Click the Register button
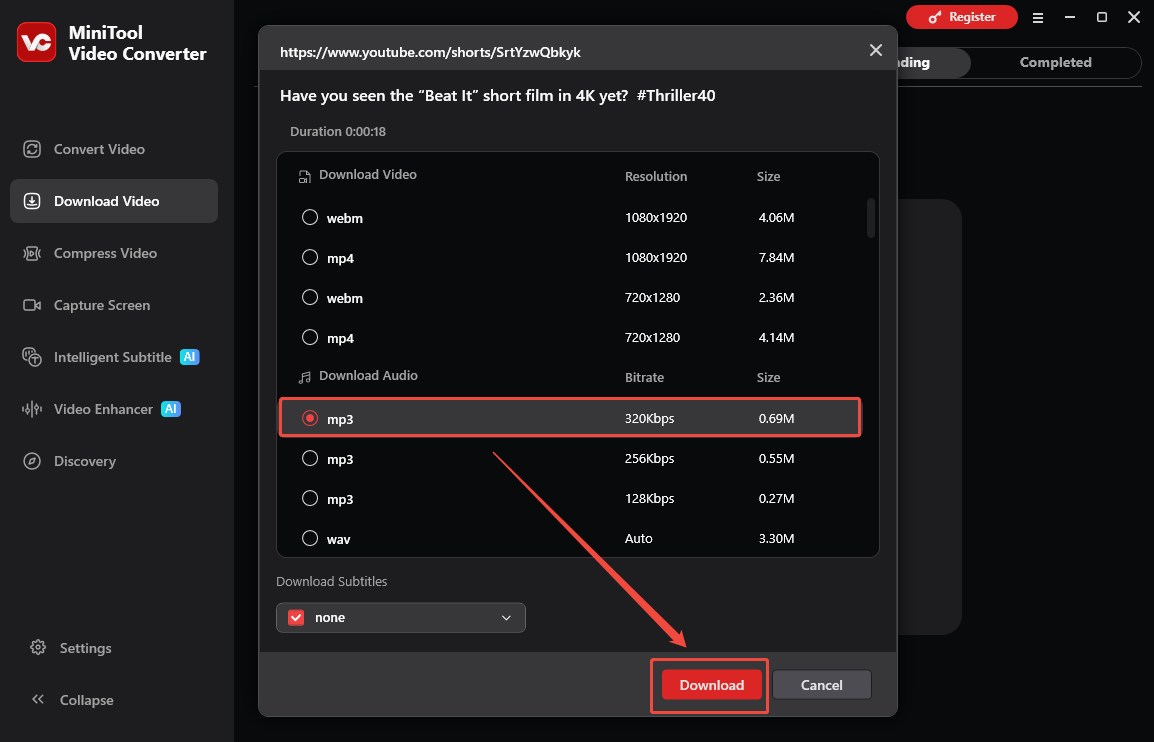The height and width of the screenshot is (742, 1154). (x=961, y=17)
